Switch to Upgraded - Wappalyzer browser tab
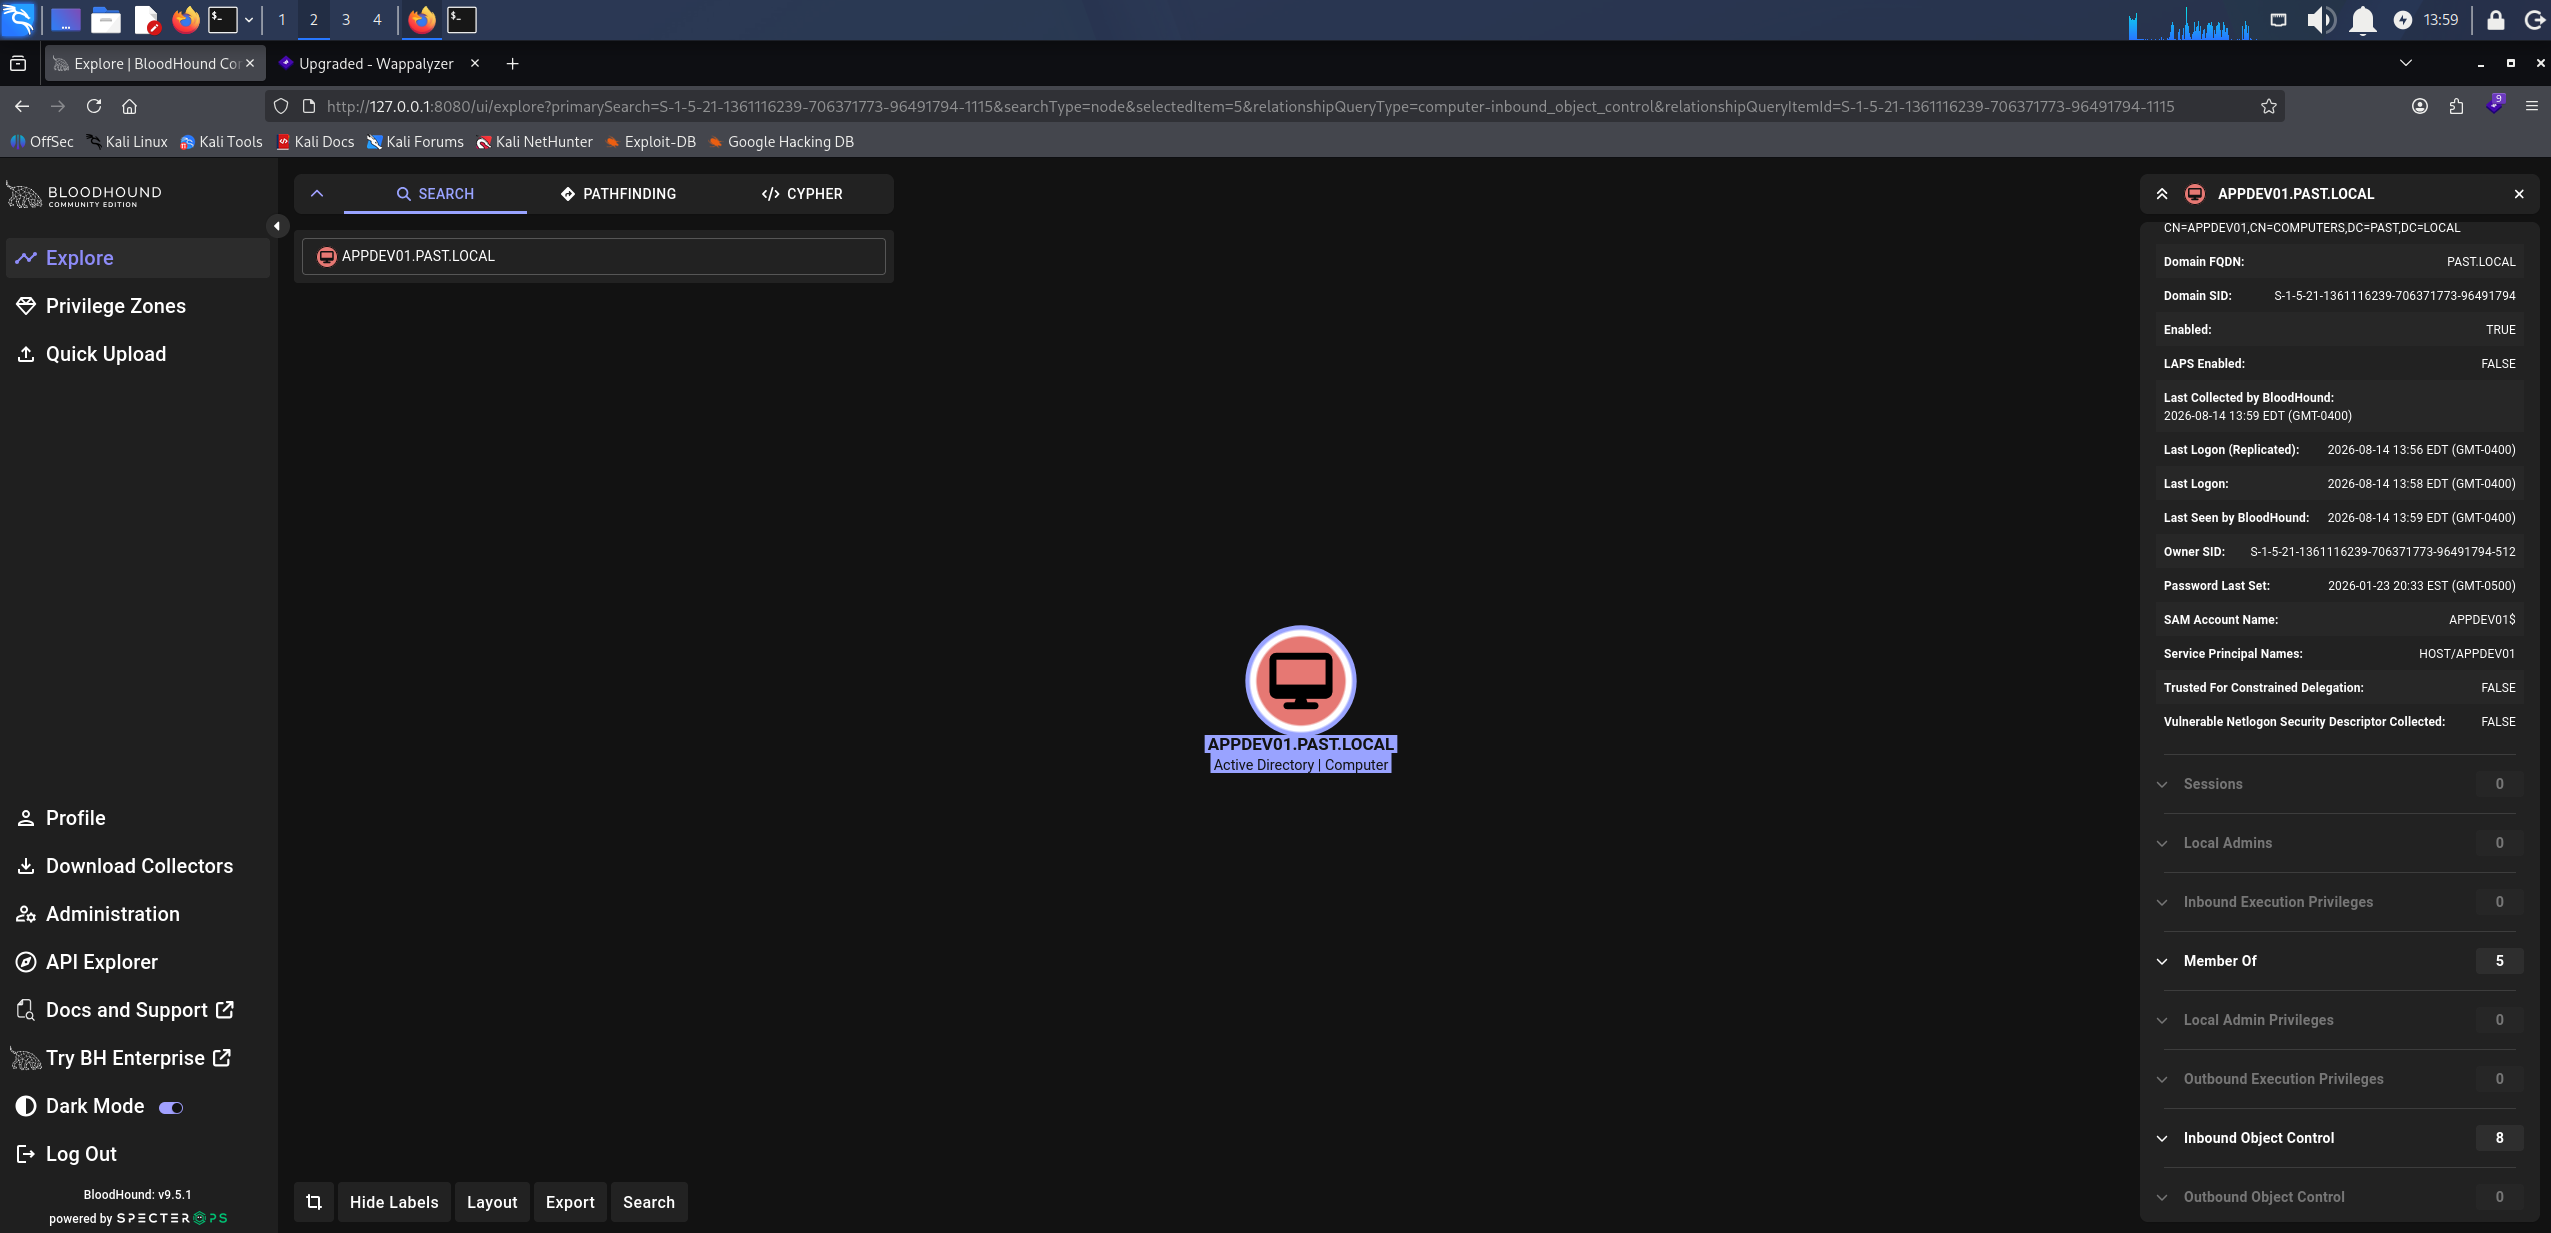This screenshot has width=2551, height=1233. tap(376, 64)
